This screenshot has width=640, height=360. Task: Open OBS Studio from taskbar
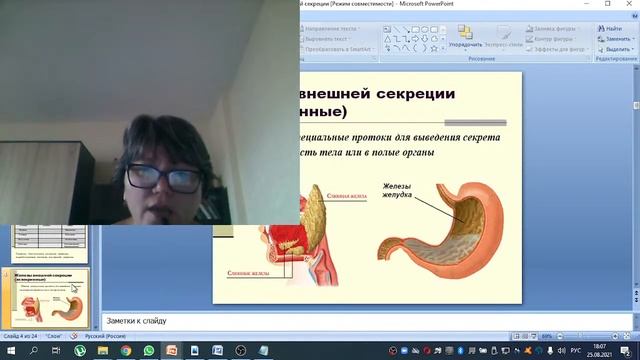click(x=241, y=351)
